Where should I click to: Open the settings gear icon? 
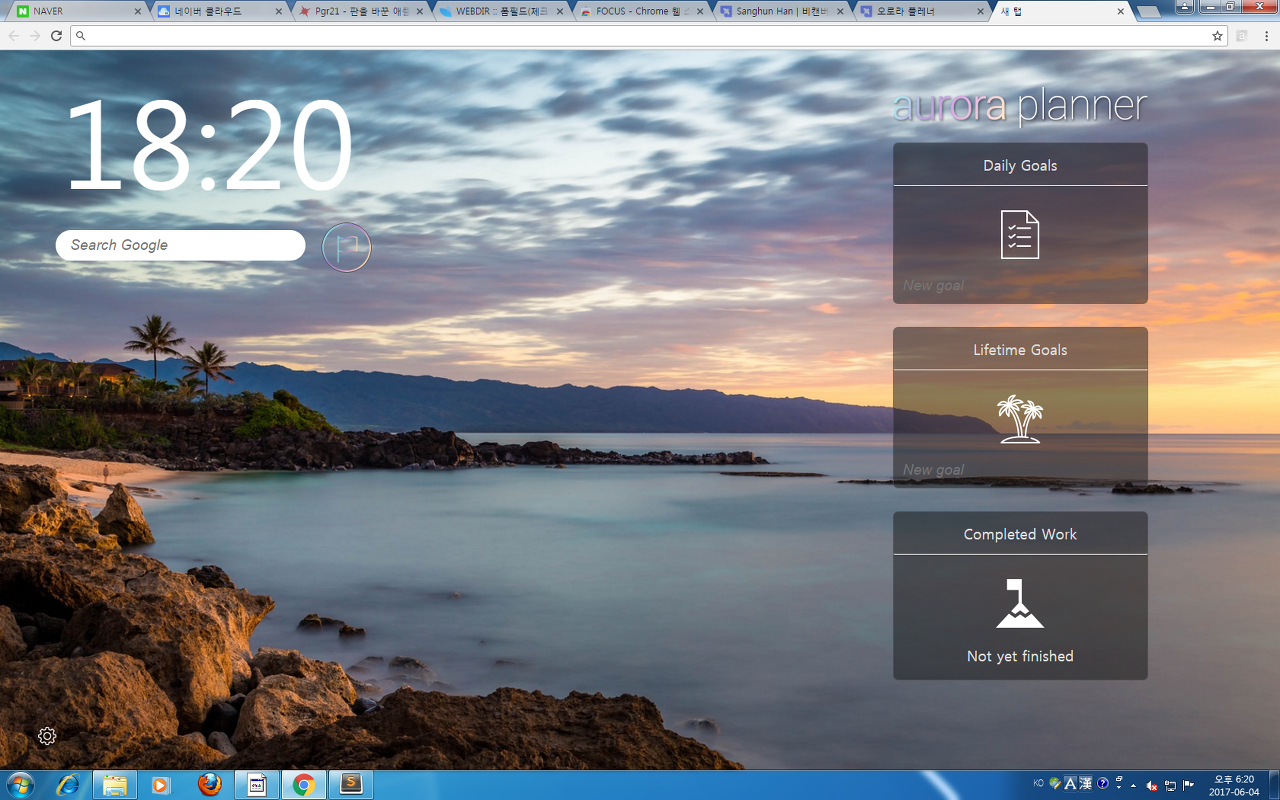(x=47, y=736)
